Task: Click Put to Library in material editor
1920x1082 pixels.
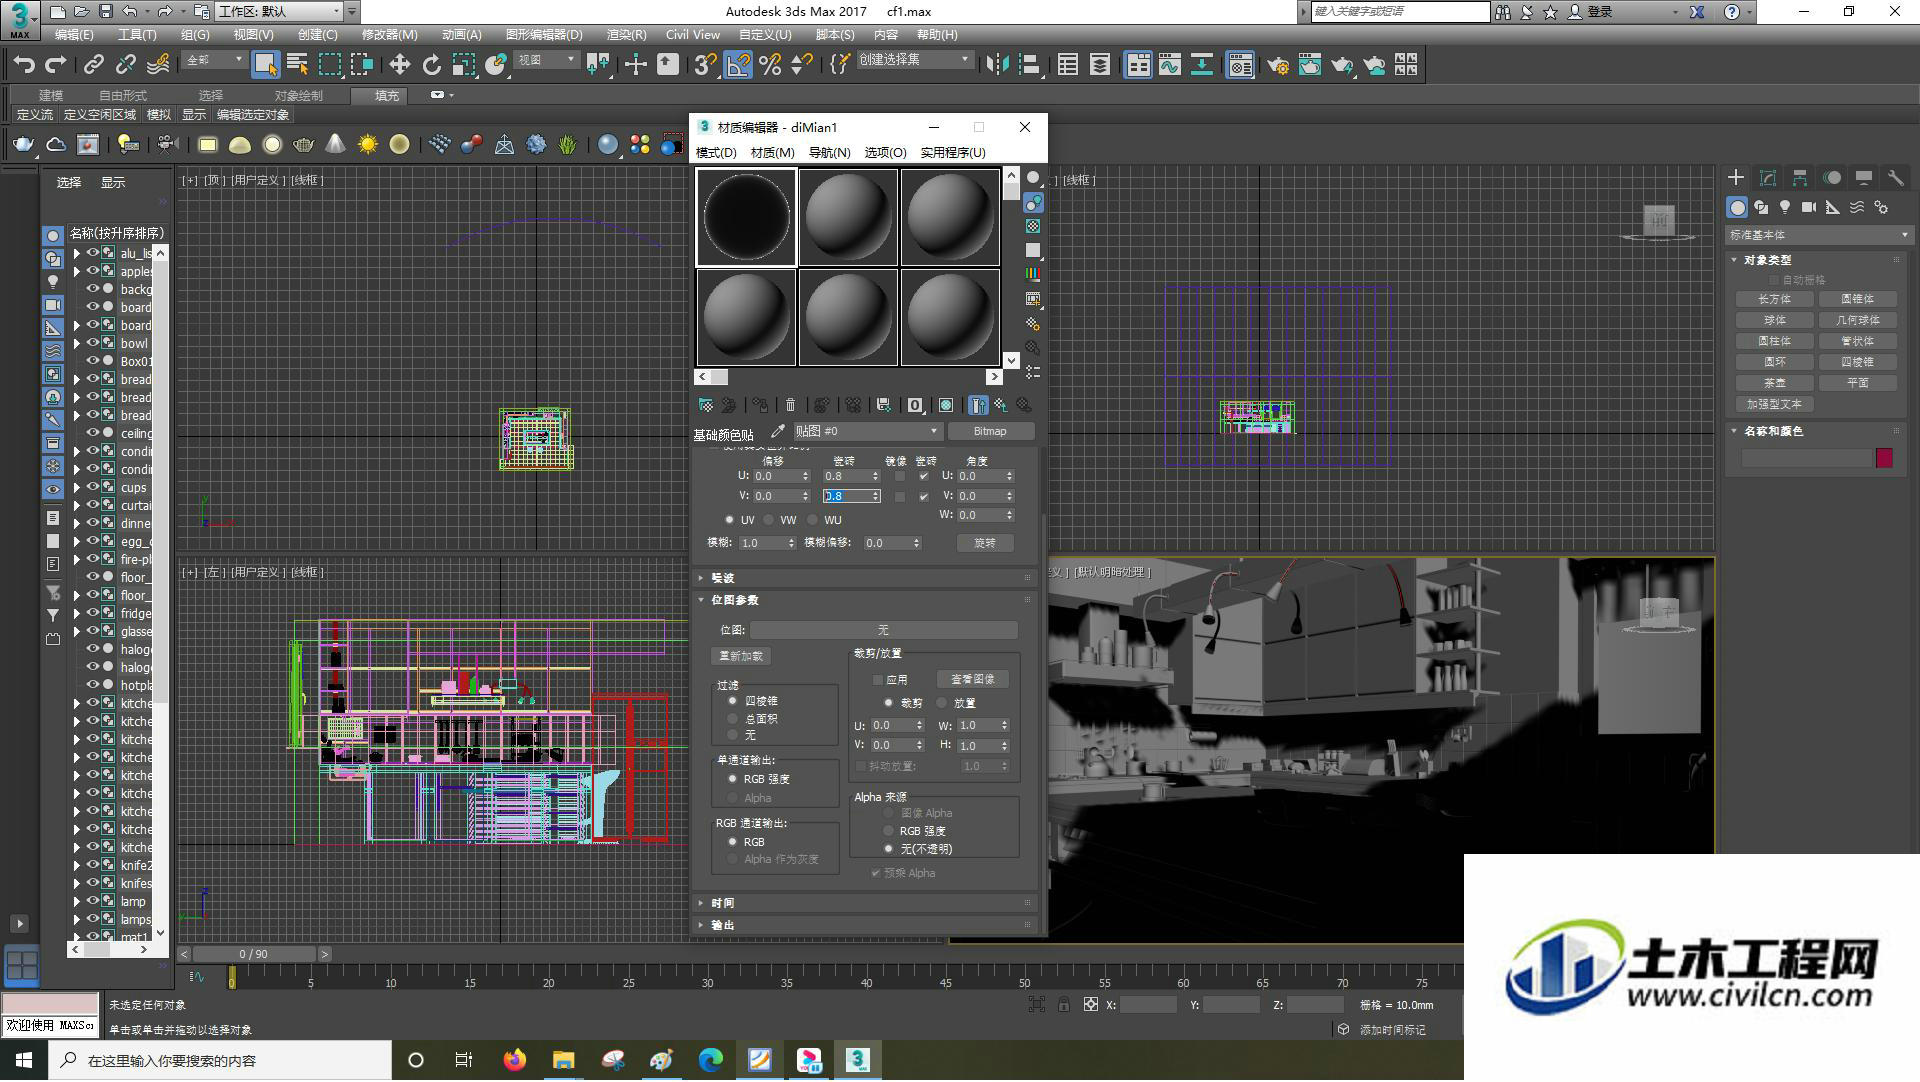Action: coord(883,405)
